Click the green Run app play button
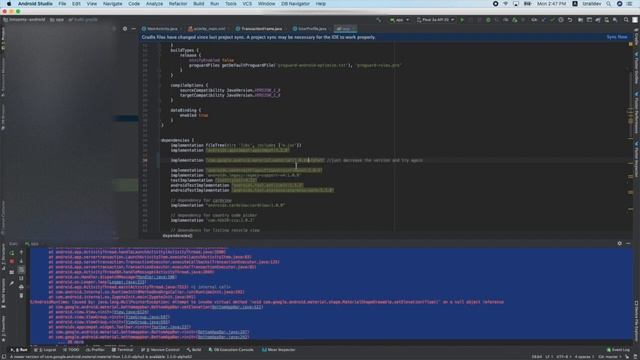640x360 pixels. pyautogui.click(x=462, y=20)
